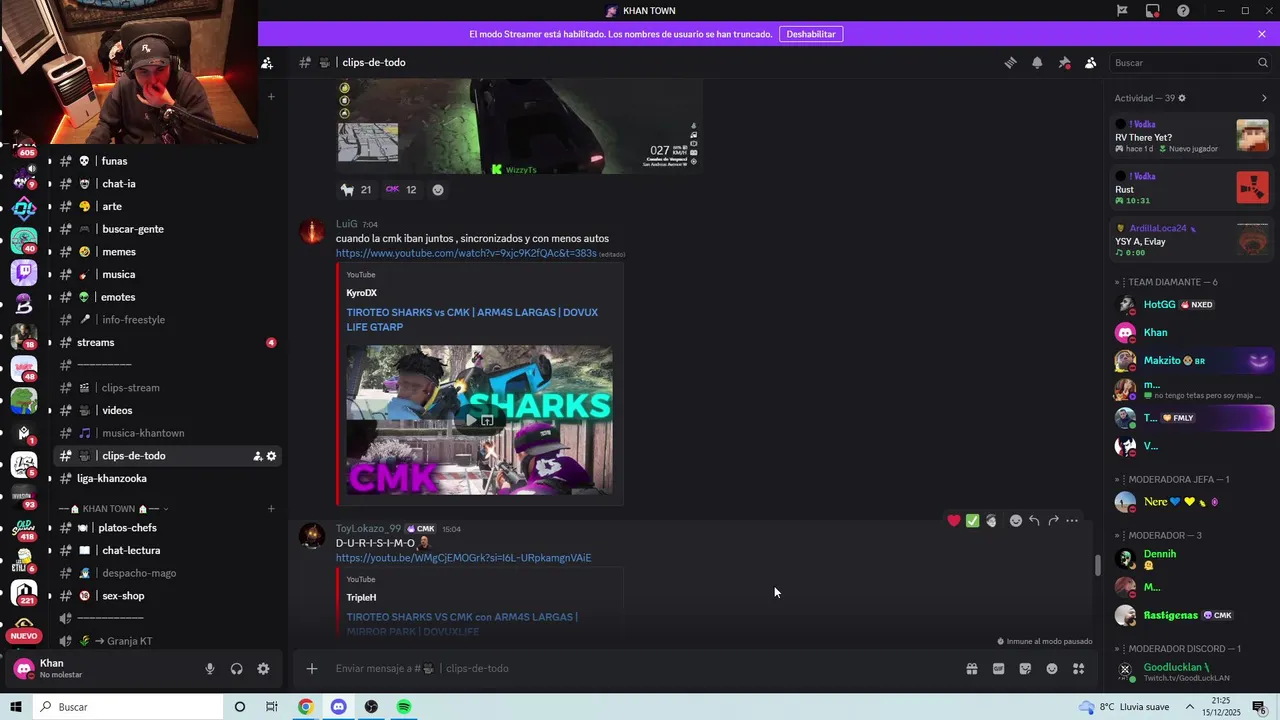The height and width of the screenshot is (720, 1280).
Task: Mute the microphone in user panel
Action: coord(210,669)
